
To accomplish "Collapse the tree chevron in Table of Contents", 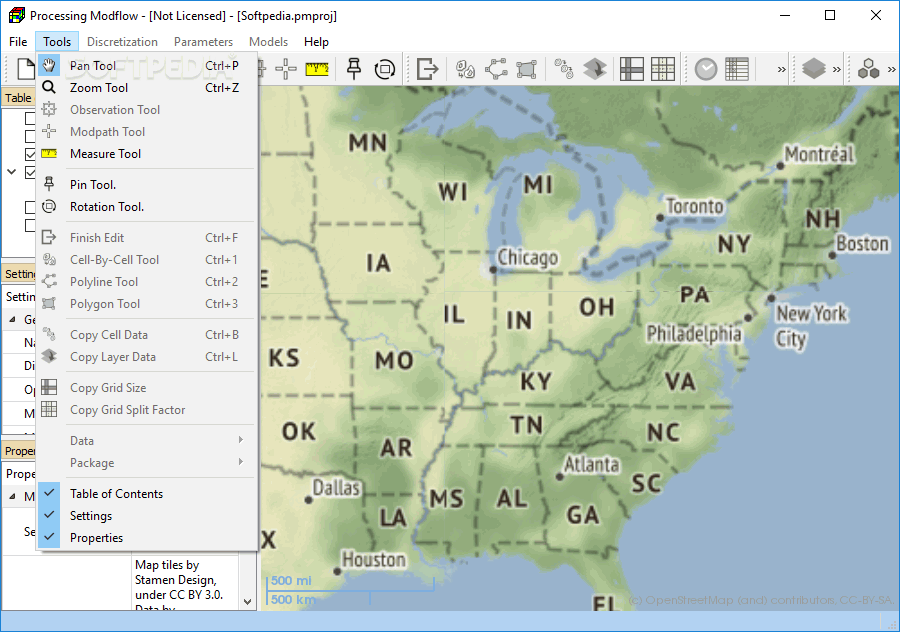I will pos(11,172).
